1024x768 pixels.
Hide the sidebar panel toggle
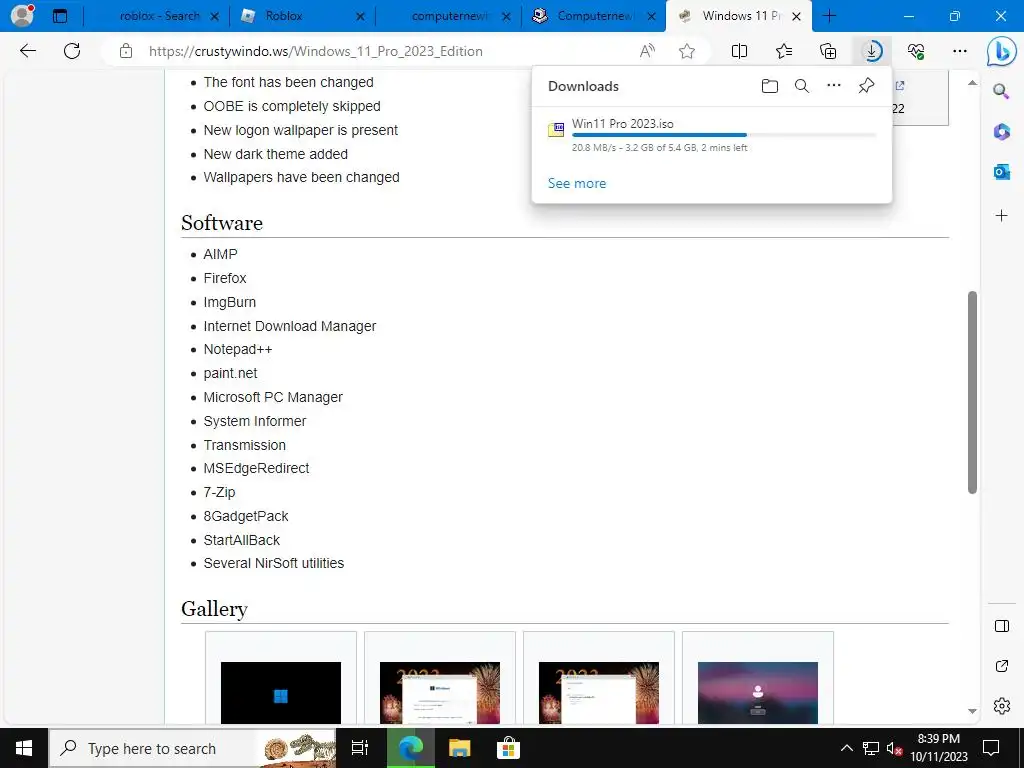pos(1001,626)
